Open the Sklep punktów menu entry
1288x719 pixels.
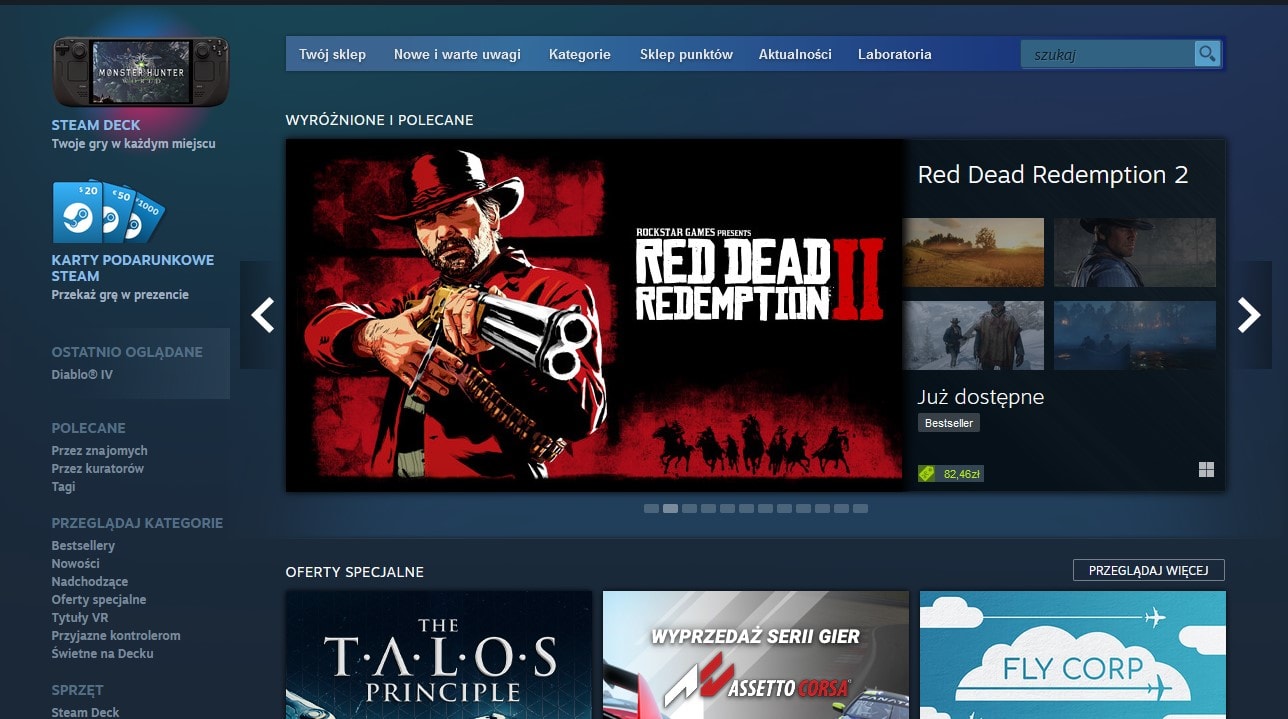(686, 54)
